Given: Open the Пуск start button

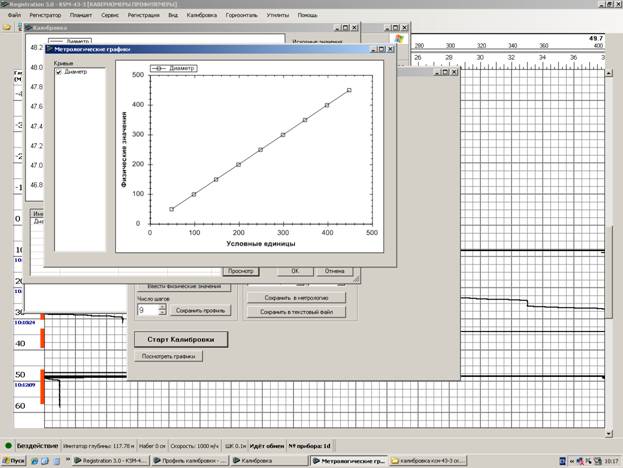Looking at the screenshot, I should click(x=14, y=461).
